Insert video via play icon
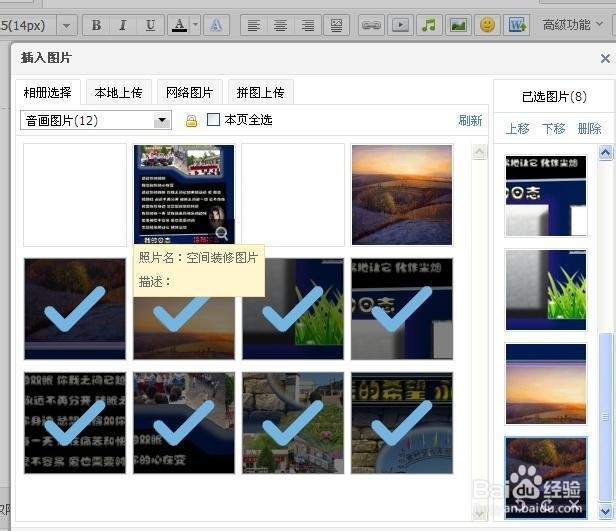Viewport: 616px width, 531px height. 400,26
